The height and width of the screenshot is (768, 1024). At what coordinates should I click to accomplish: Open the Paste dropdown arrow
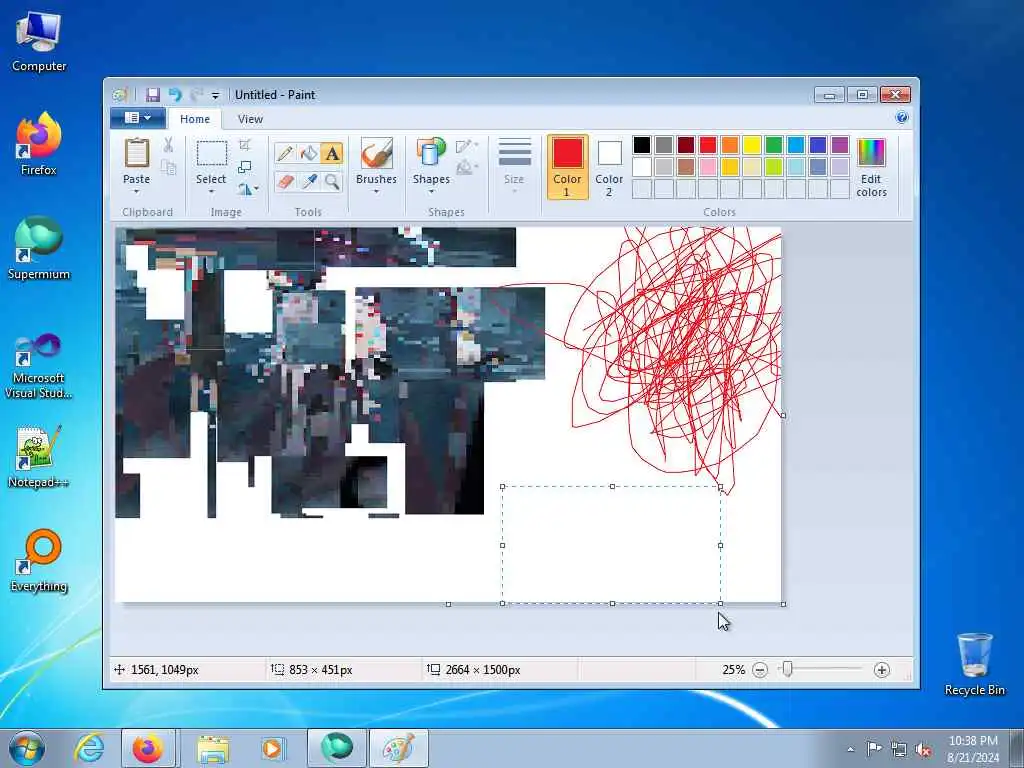pyautogui.click(x=136, y=191)
